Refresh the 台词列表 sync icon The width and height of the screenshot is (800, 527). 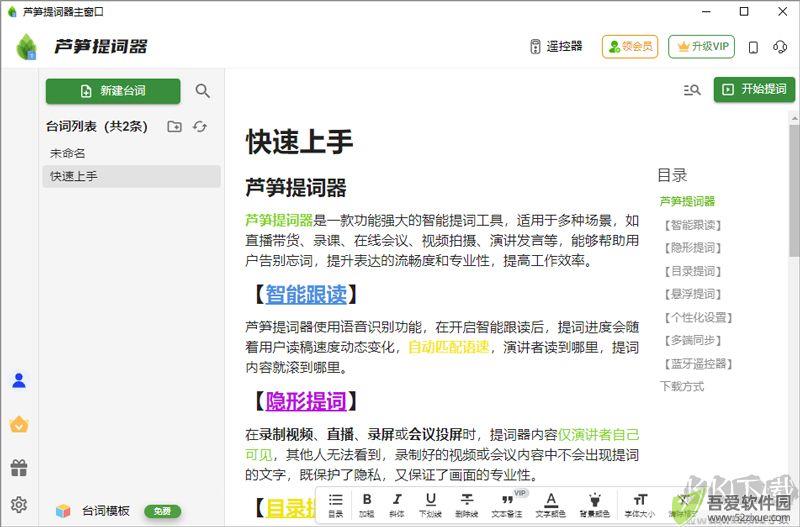199,126
